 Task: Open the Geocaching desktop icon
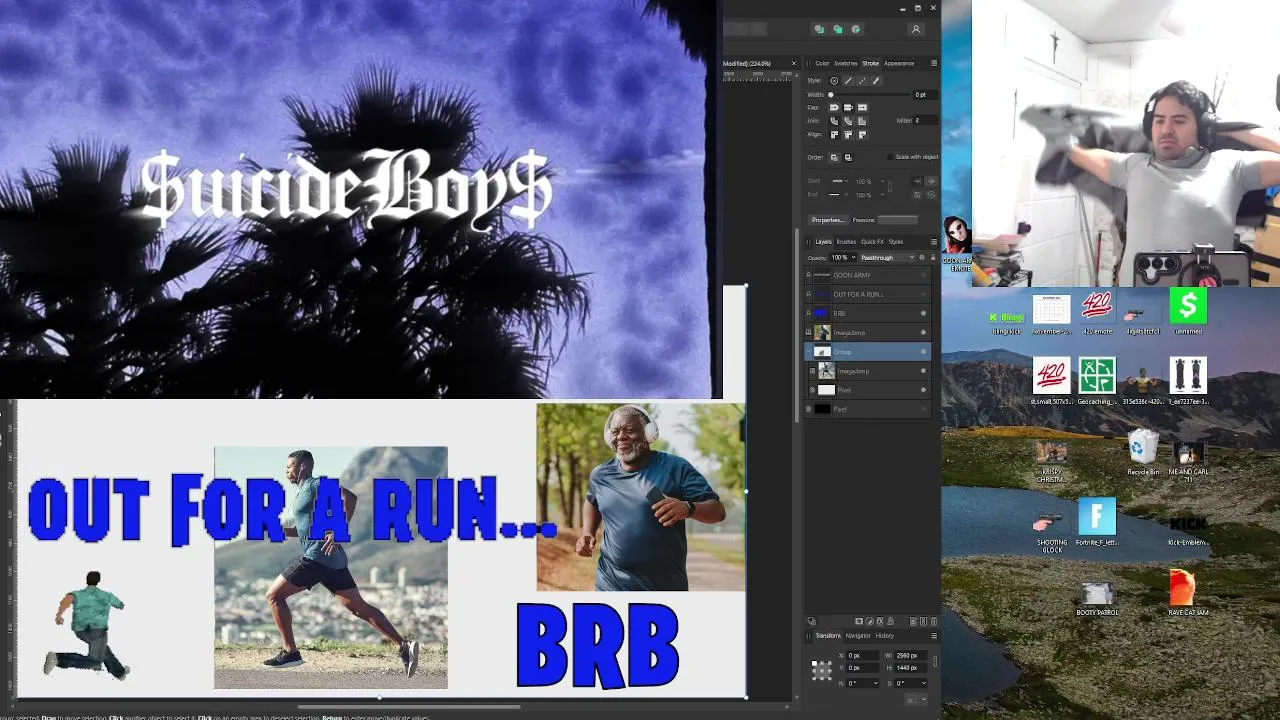(1097, 381)
